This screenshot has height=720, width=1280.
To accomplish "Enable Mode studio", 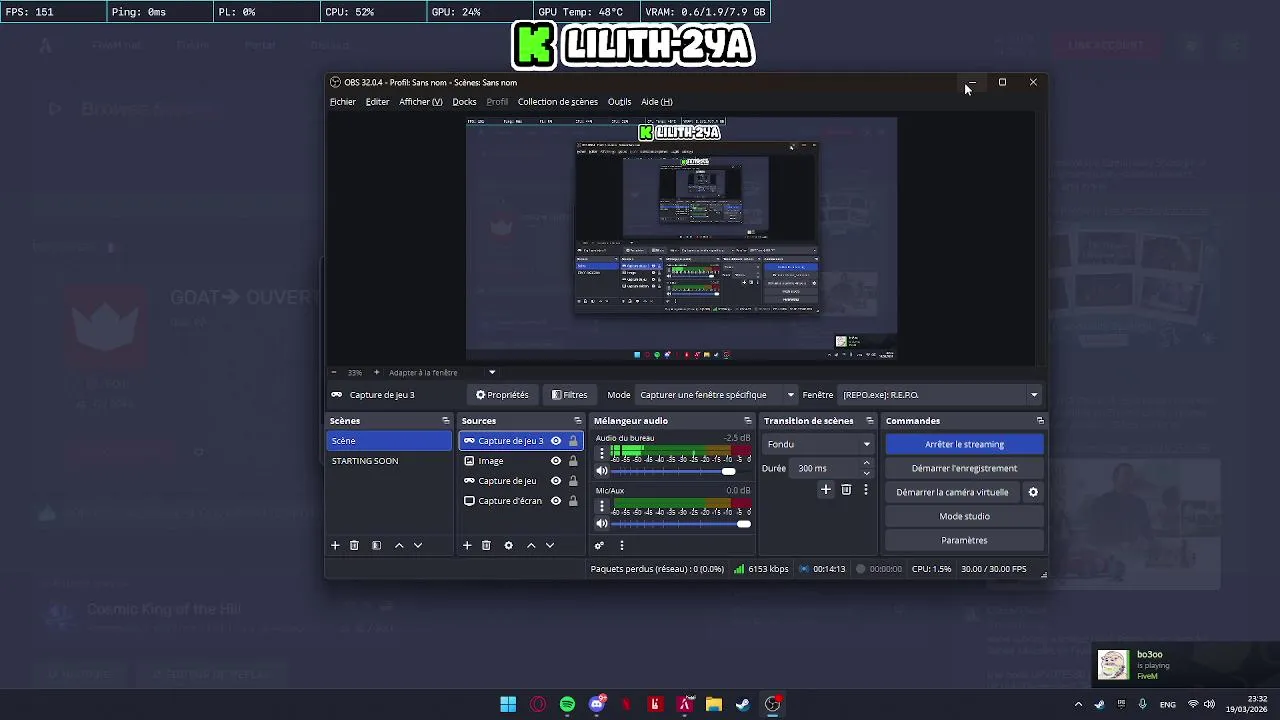I will pos(965,516).
